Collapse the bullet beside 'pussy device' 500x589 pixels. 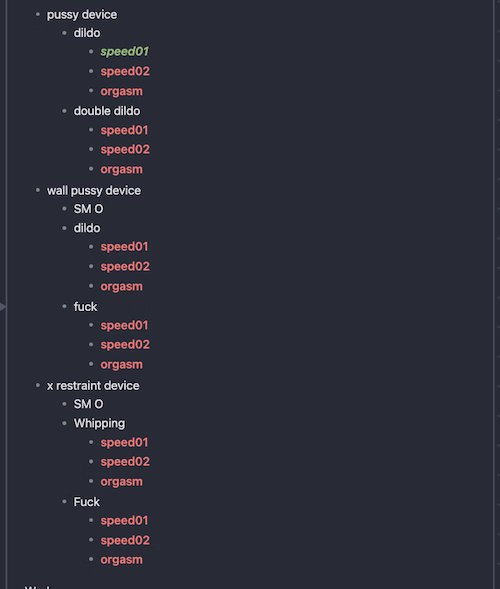pos(38,15)
